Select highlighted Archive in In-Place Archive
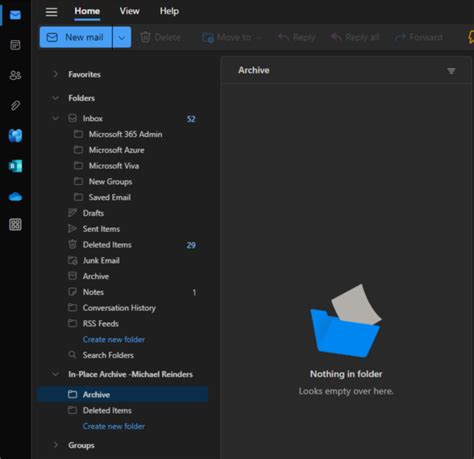This screenshot has height=459, width=474. click(123, 394)
